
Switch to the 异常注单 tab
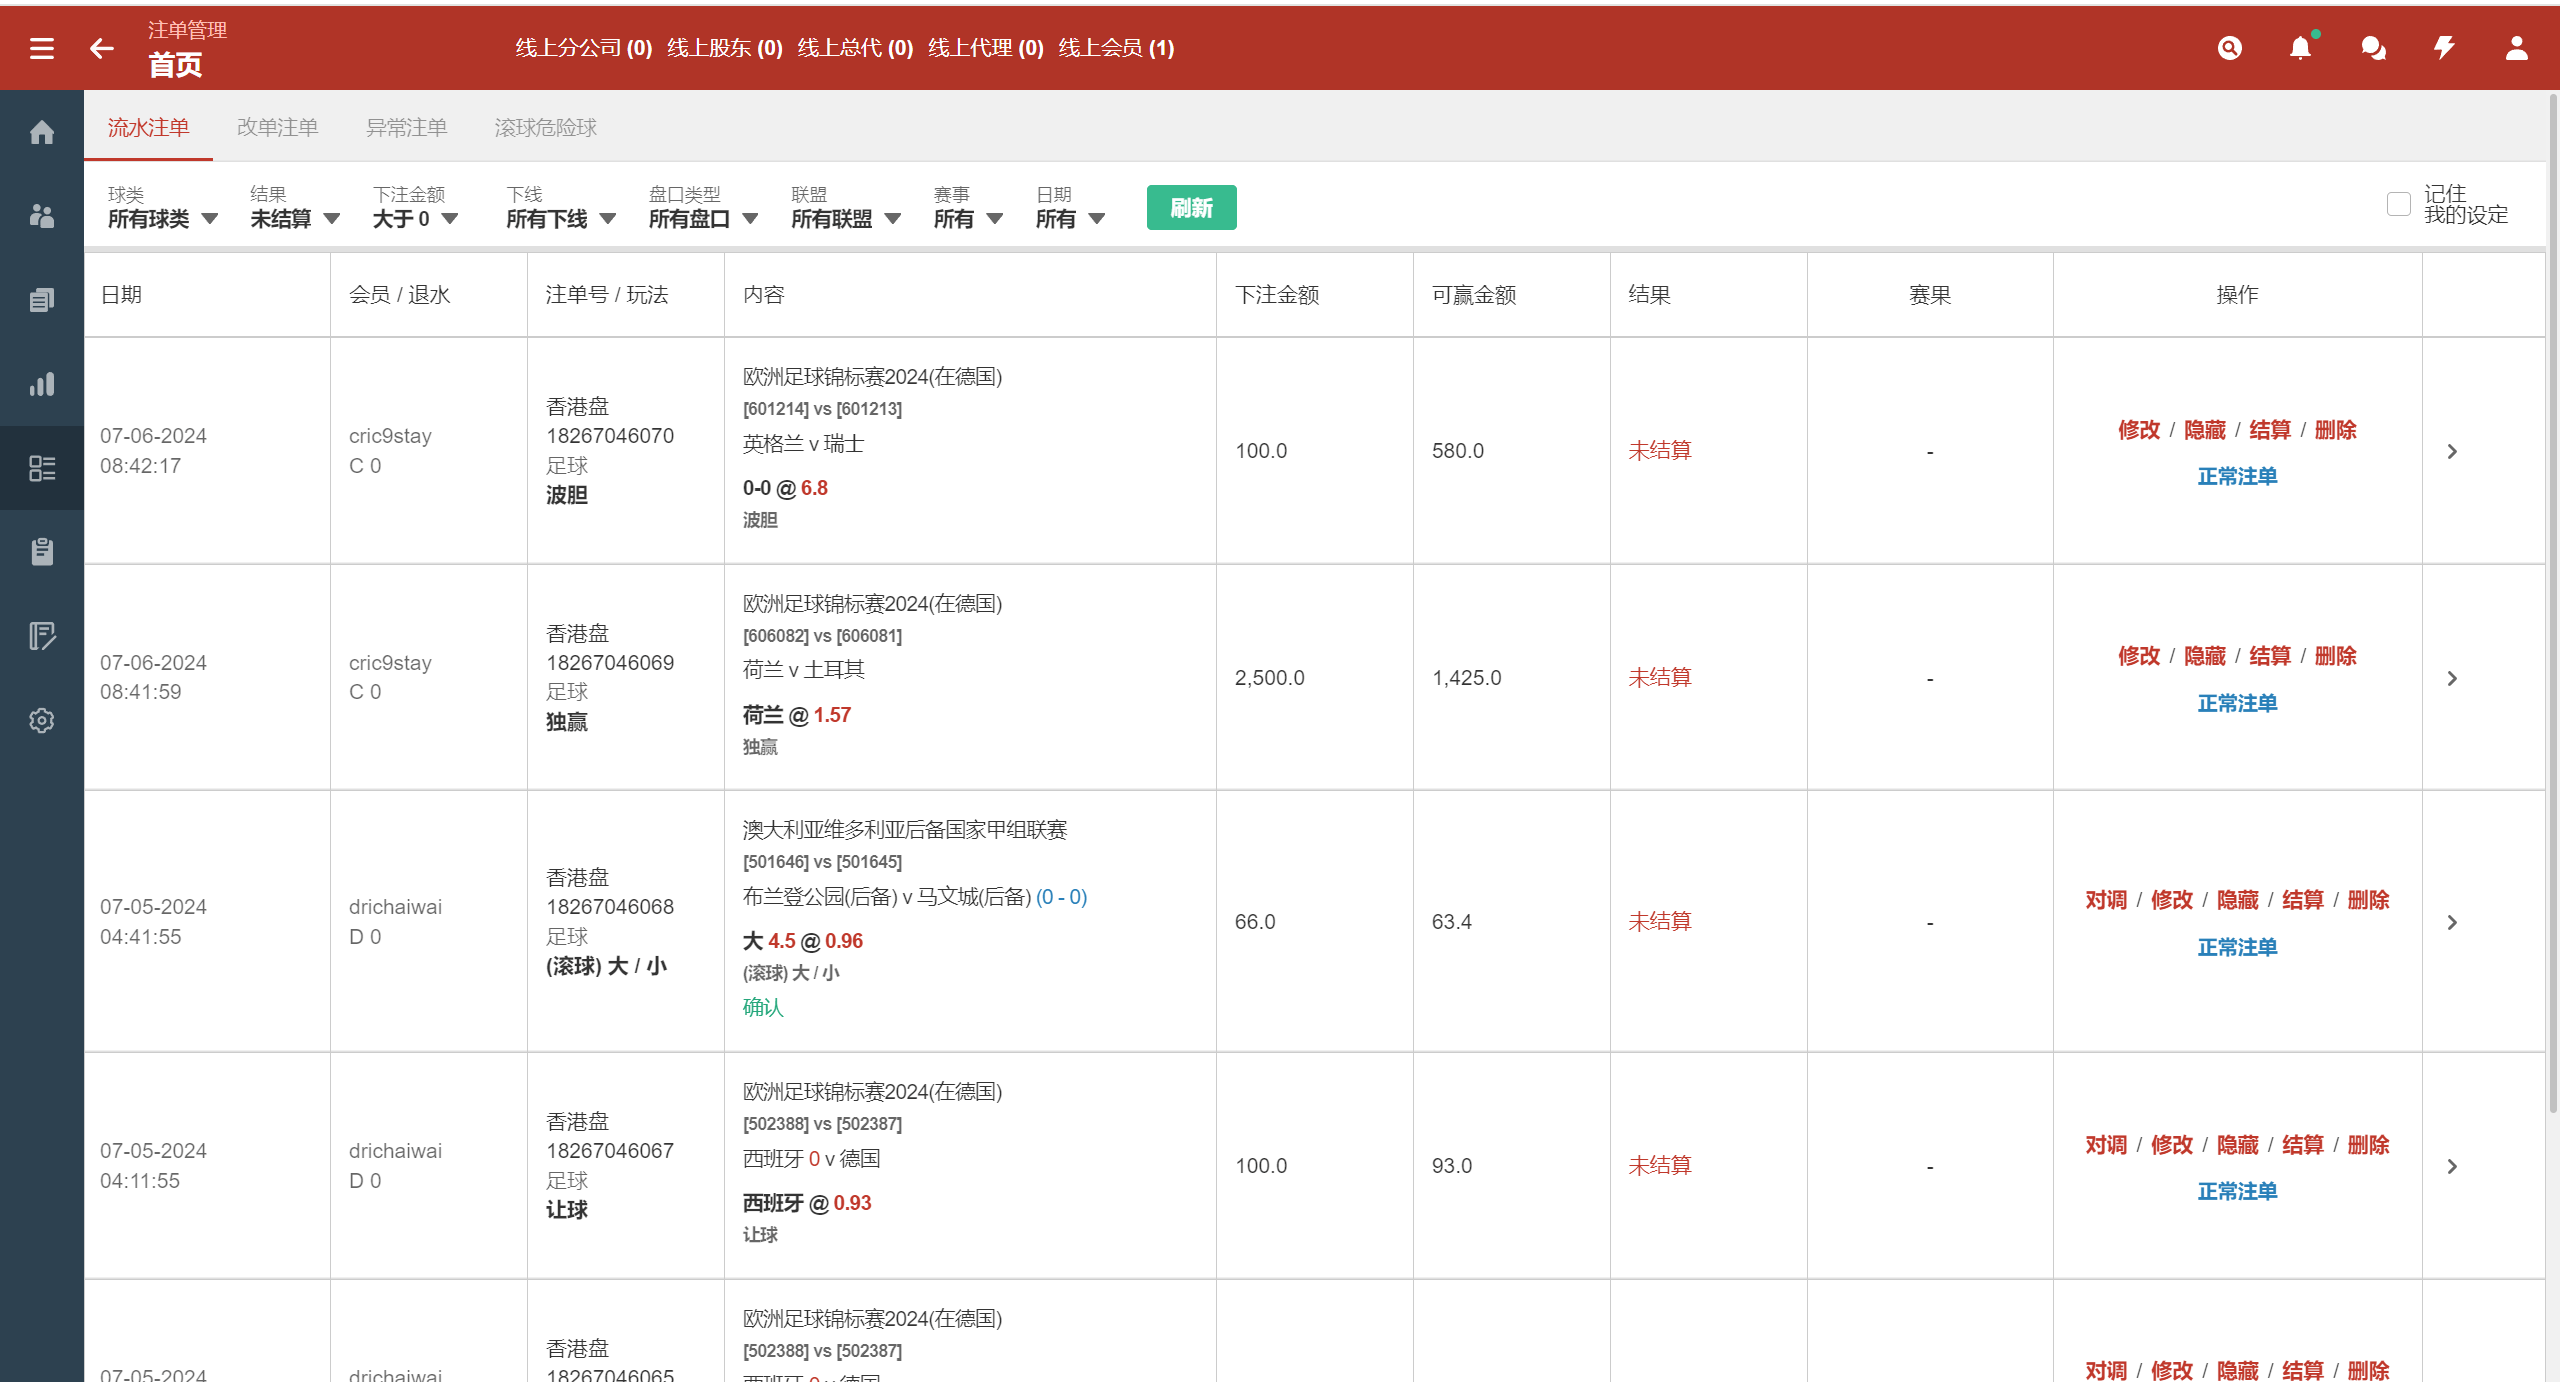[406, 127]
